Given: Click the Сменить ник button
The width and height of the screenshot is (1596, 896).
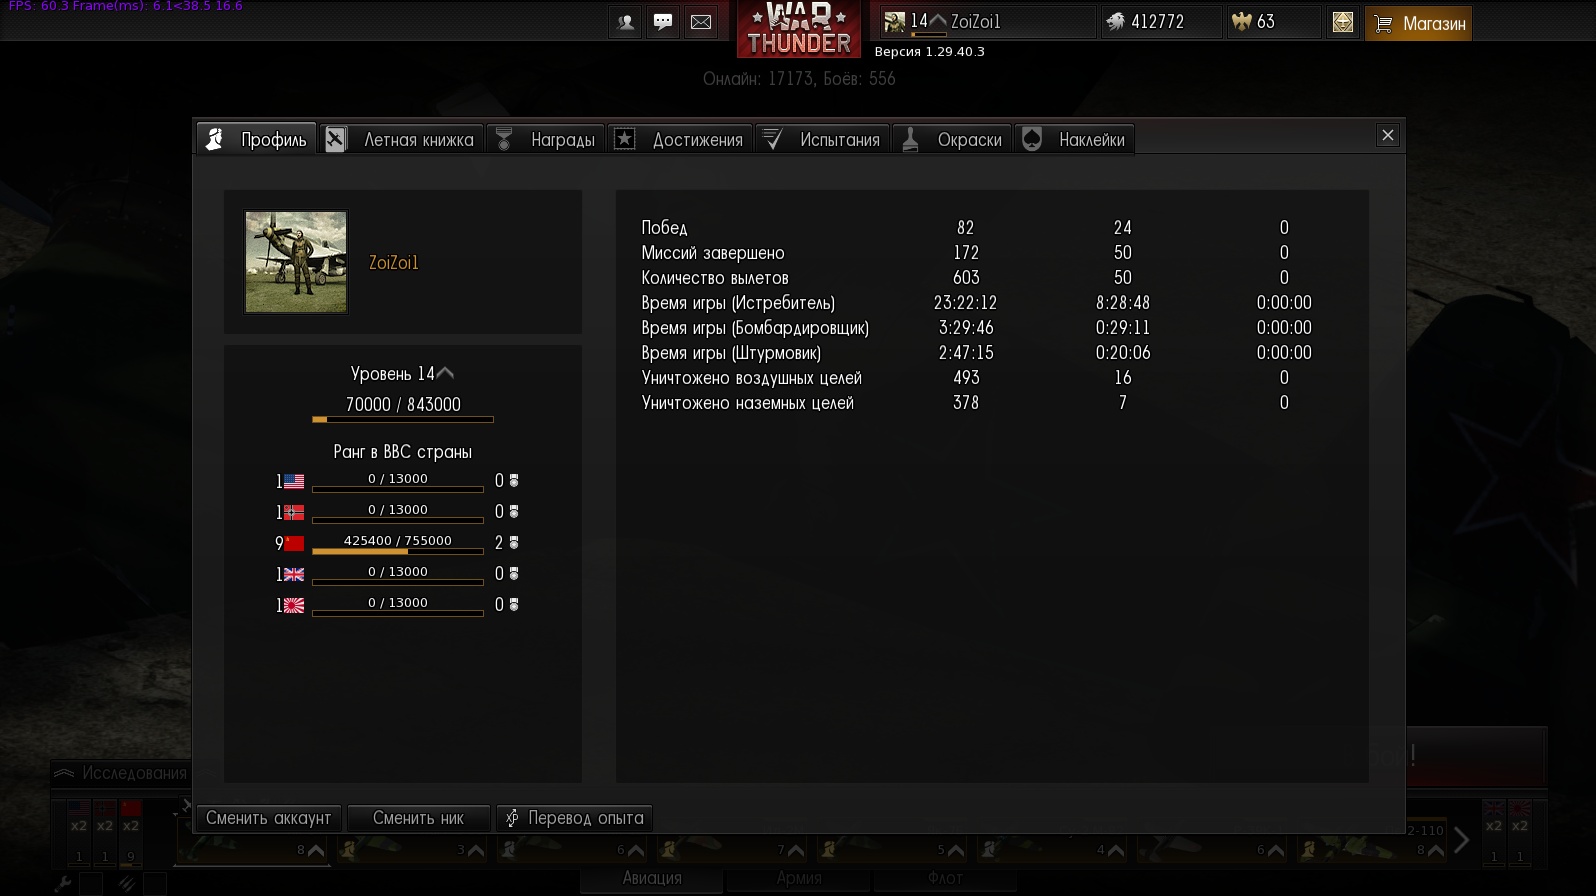Looking at the screenshot, I should 418,818.
